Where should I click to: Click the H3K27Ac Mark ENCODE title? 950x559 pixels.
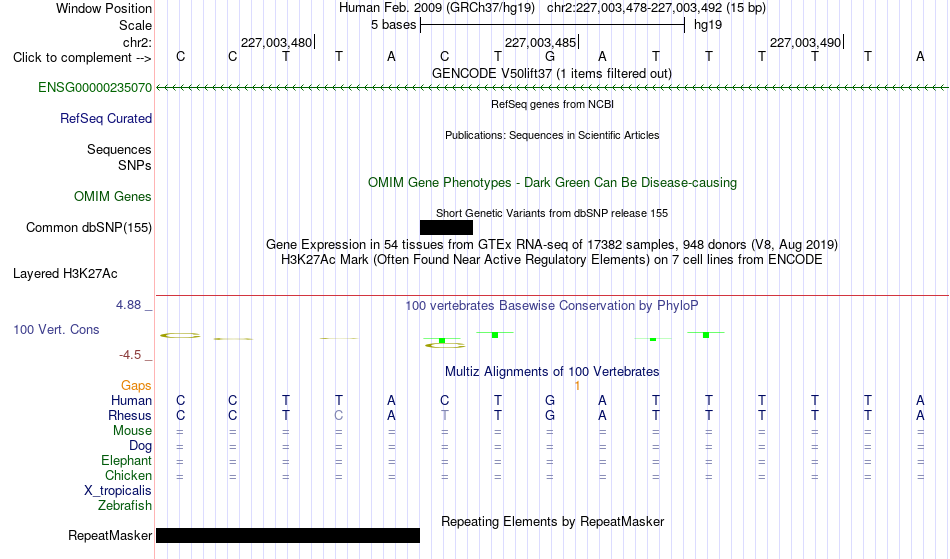click(x=552, y=260)
